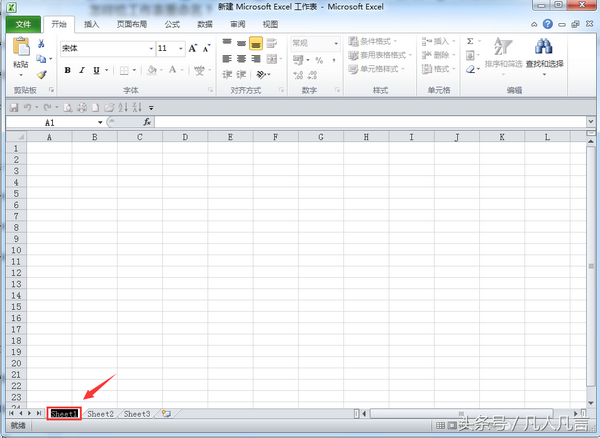Image resolution: width=600 pixels, height=438 pixels.
Task: Click the insert function fx icon
Action: point(147,122)
